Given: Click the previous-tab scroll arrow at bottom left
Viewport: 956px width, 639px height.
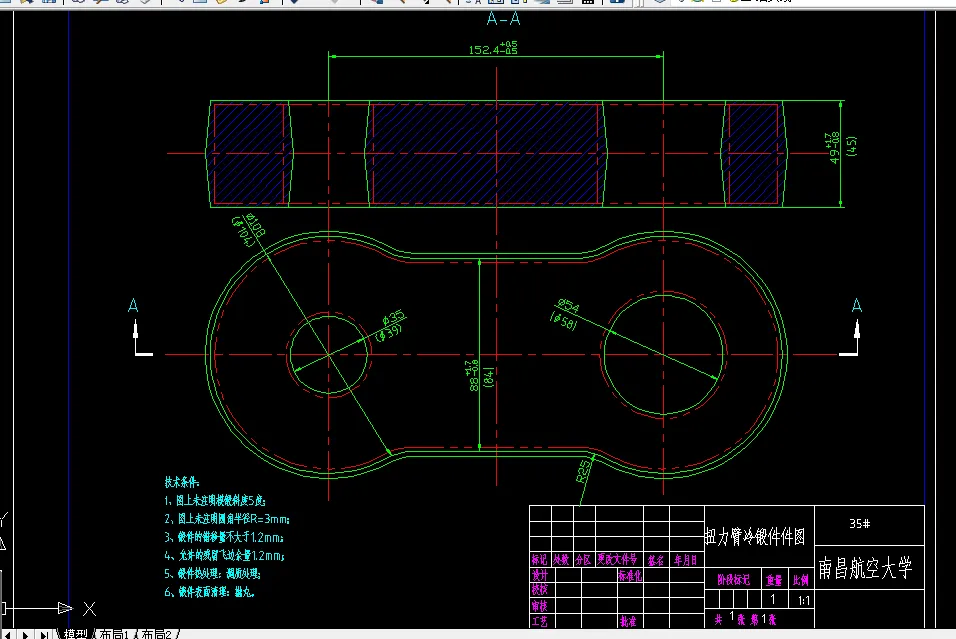Looking at the screenshot, I should 7,635.
